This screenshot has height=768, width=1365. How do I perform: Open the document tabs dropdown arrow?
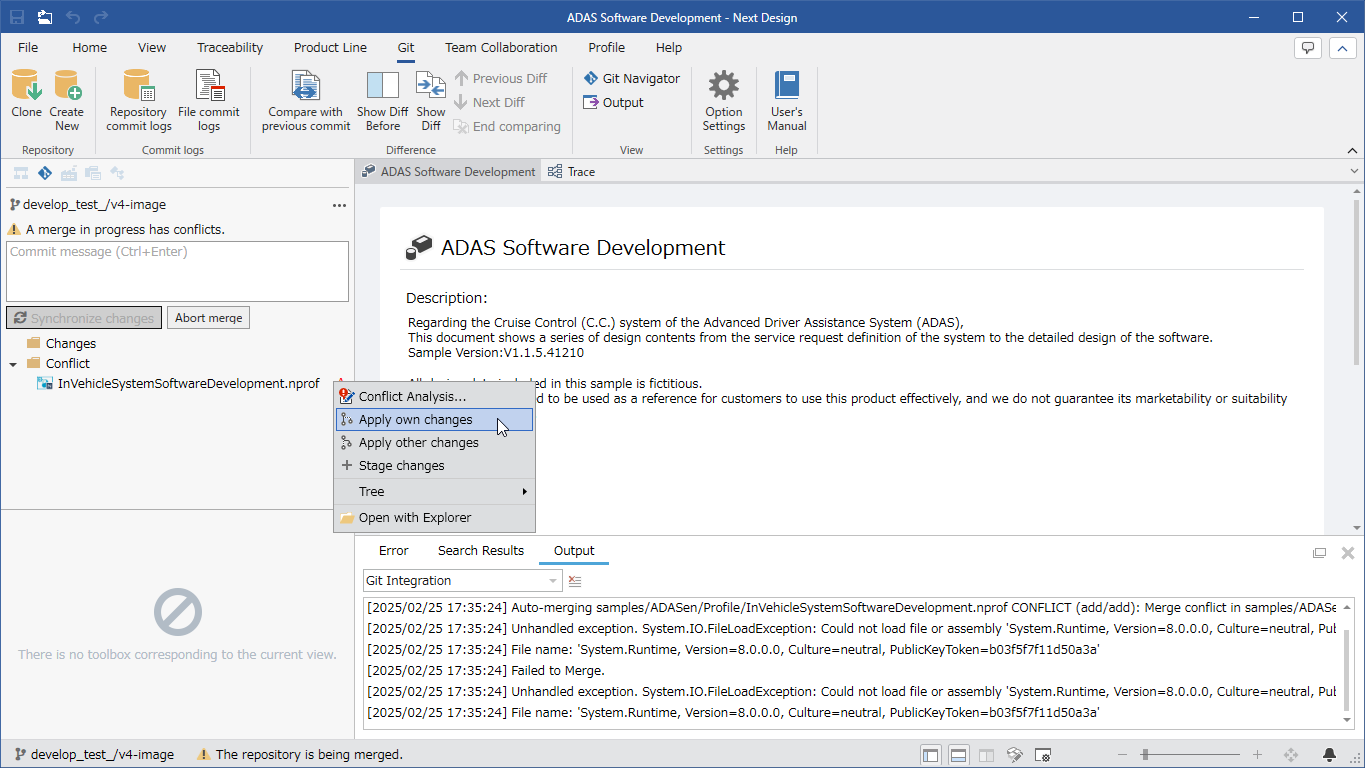(1354, 172)
